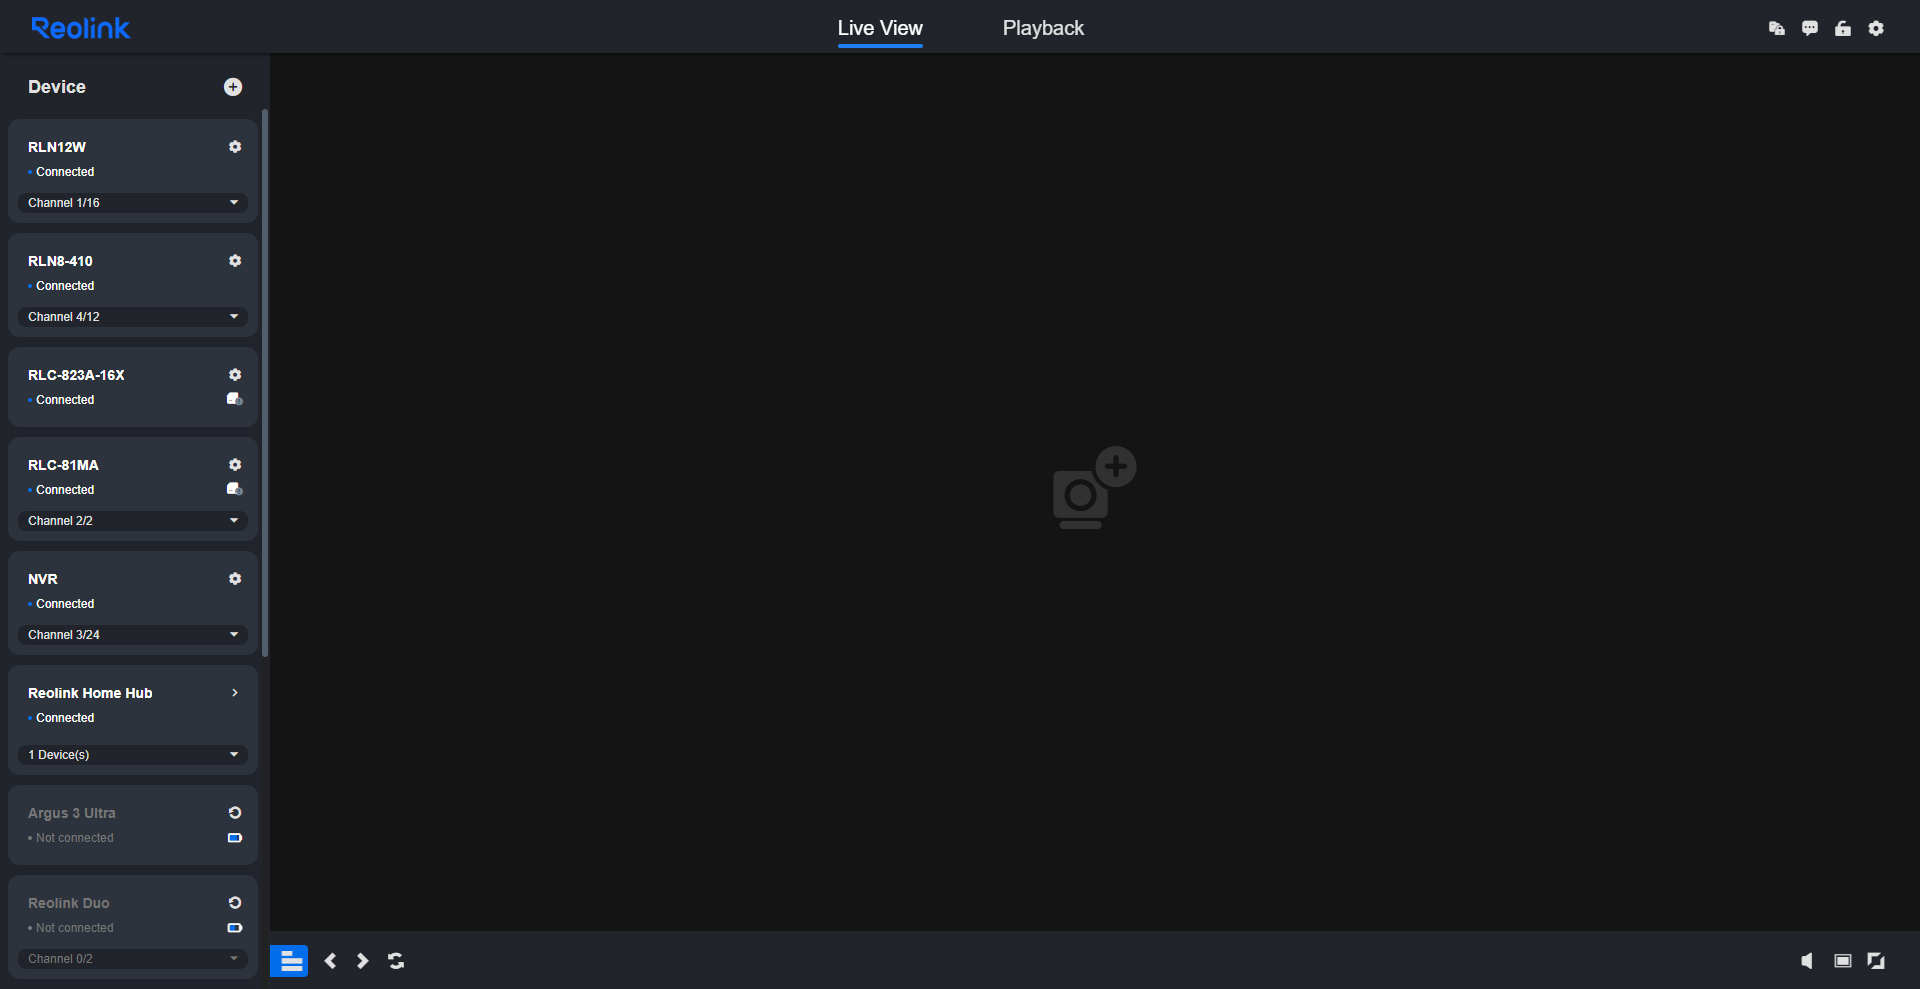
Task: Click the lock icon in header
Action: click(x=1843, y=28)
